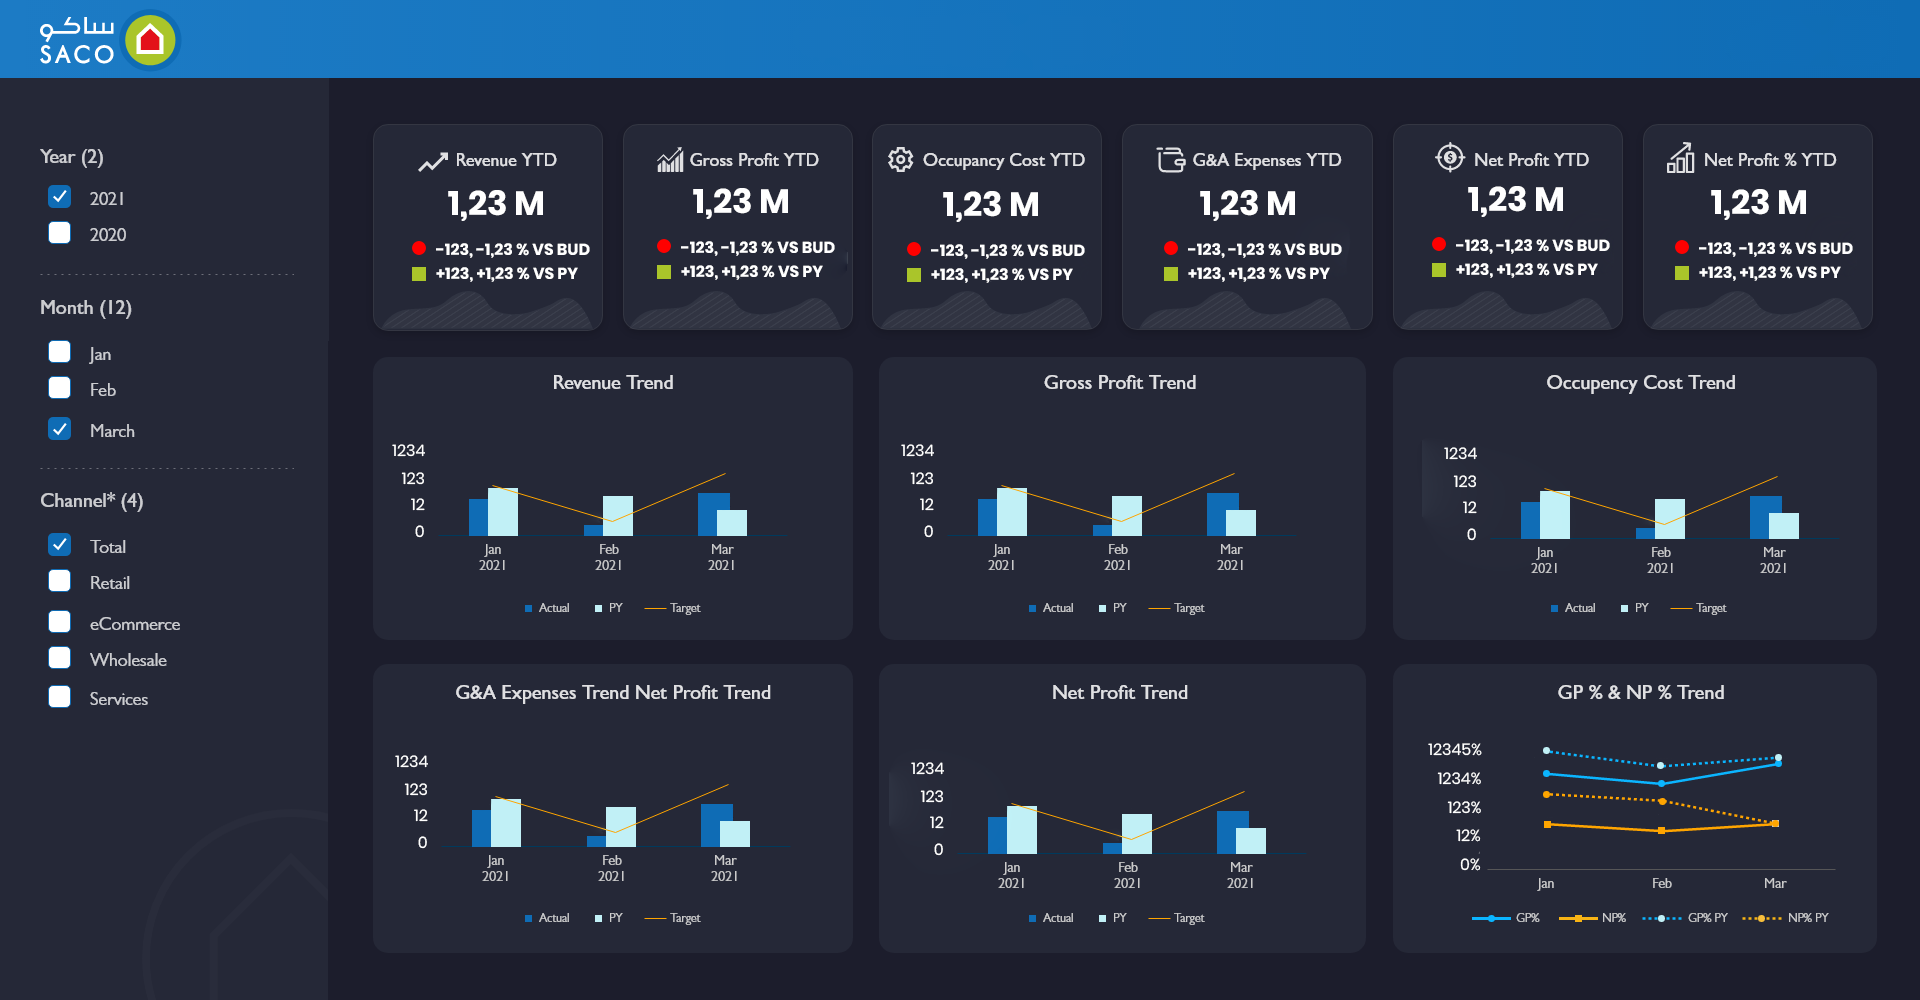Click the Channel* (4) filter heading

tap(92, 501)
